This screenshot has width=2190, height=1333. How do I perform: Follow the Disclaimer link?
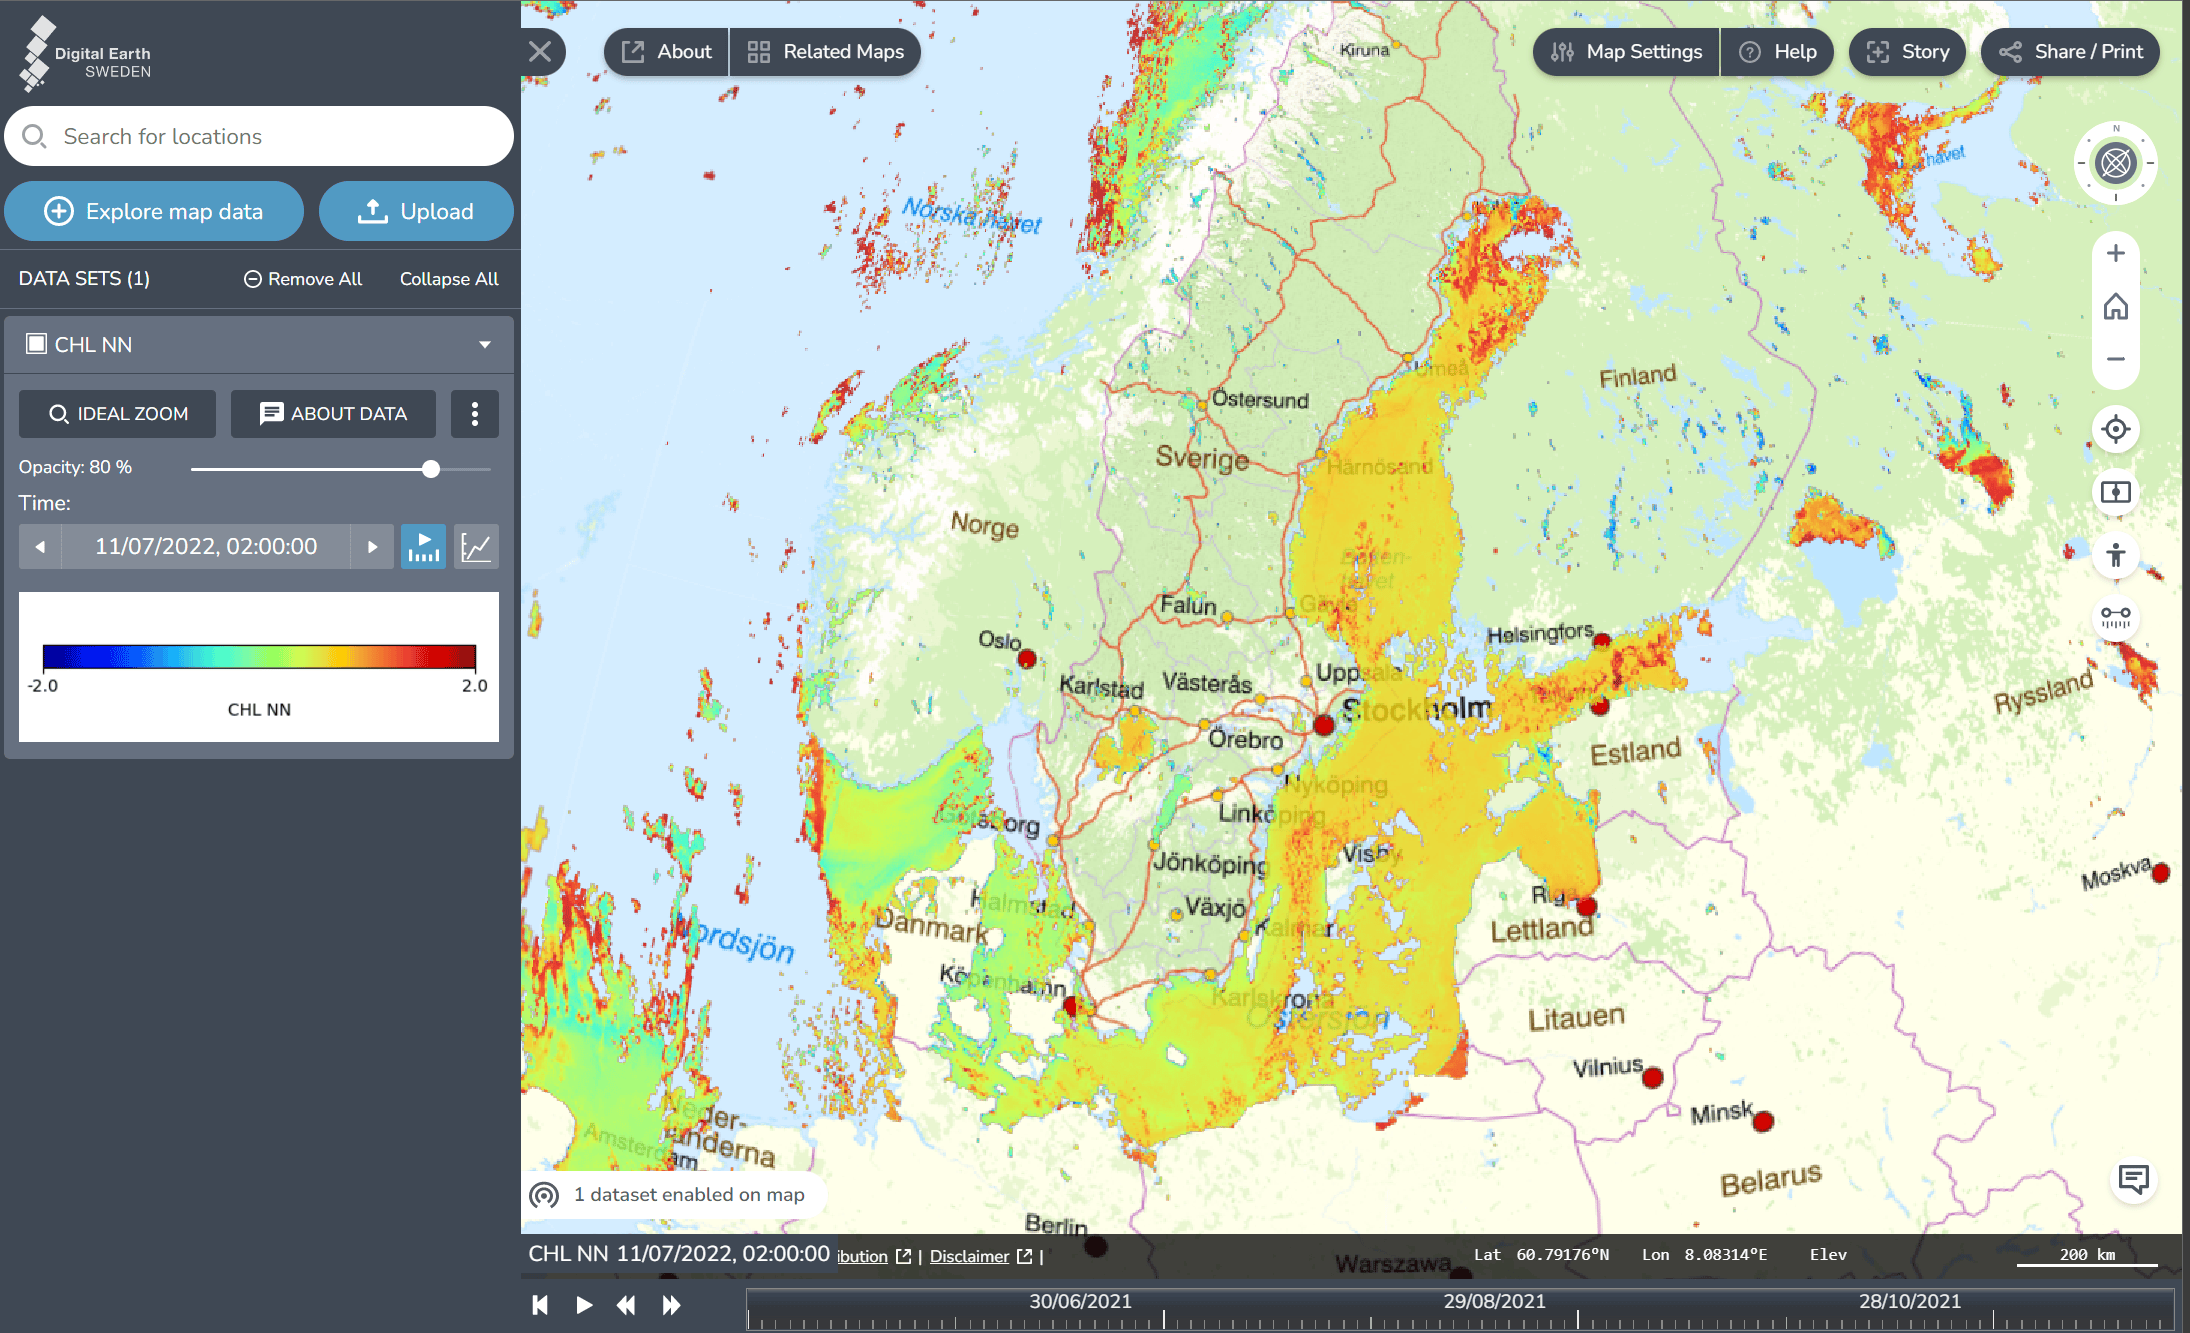[969, 1256]
